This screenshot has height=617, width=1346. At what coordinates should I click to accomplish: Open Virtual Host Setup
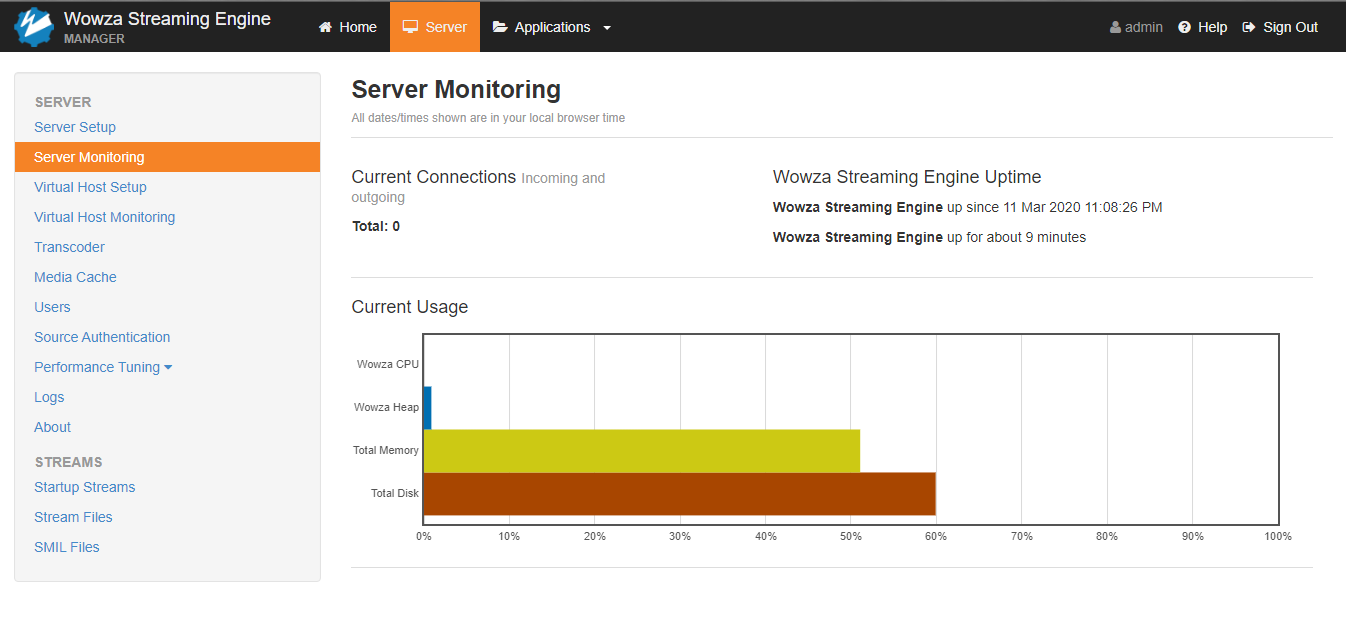pyautogui.click(x=90, y=187)
